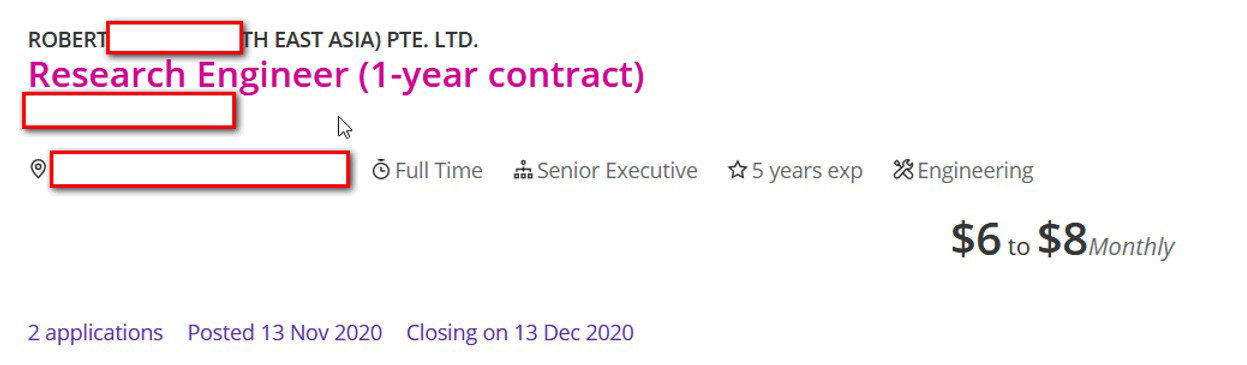Click the Monthly salary period label
Image resolution: width=1247 pixels, height=365 pixels.
[x=1132, y=246]
